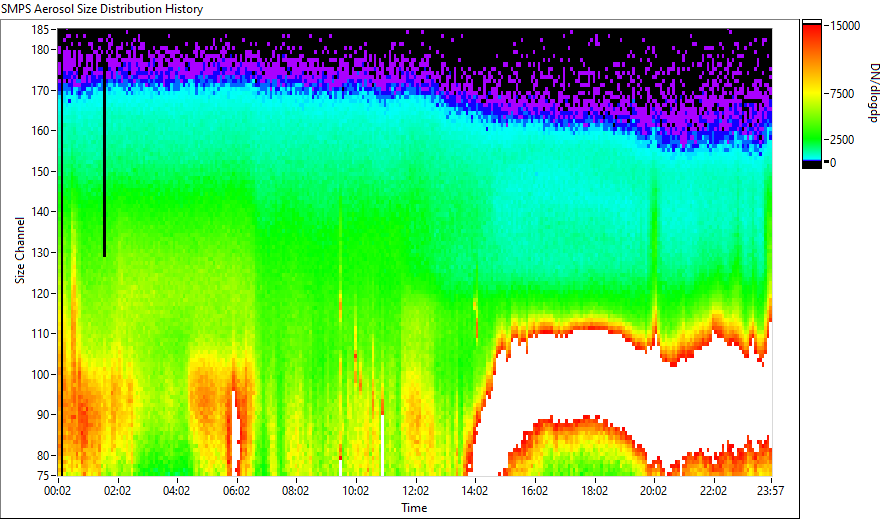The width and height of the screenshot is (884, 519).
Task: Click the 185 size channel tick
Action: [x=40, y=29]
